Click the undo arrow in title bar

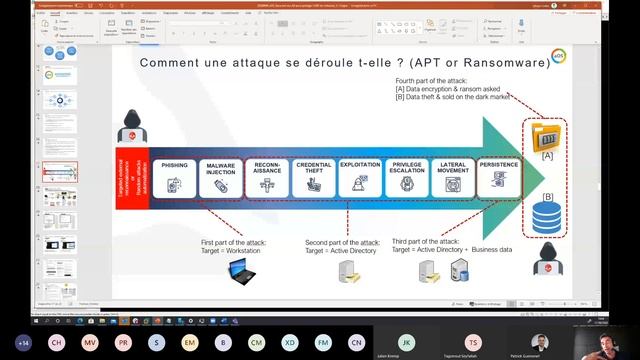(100, 5)
